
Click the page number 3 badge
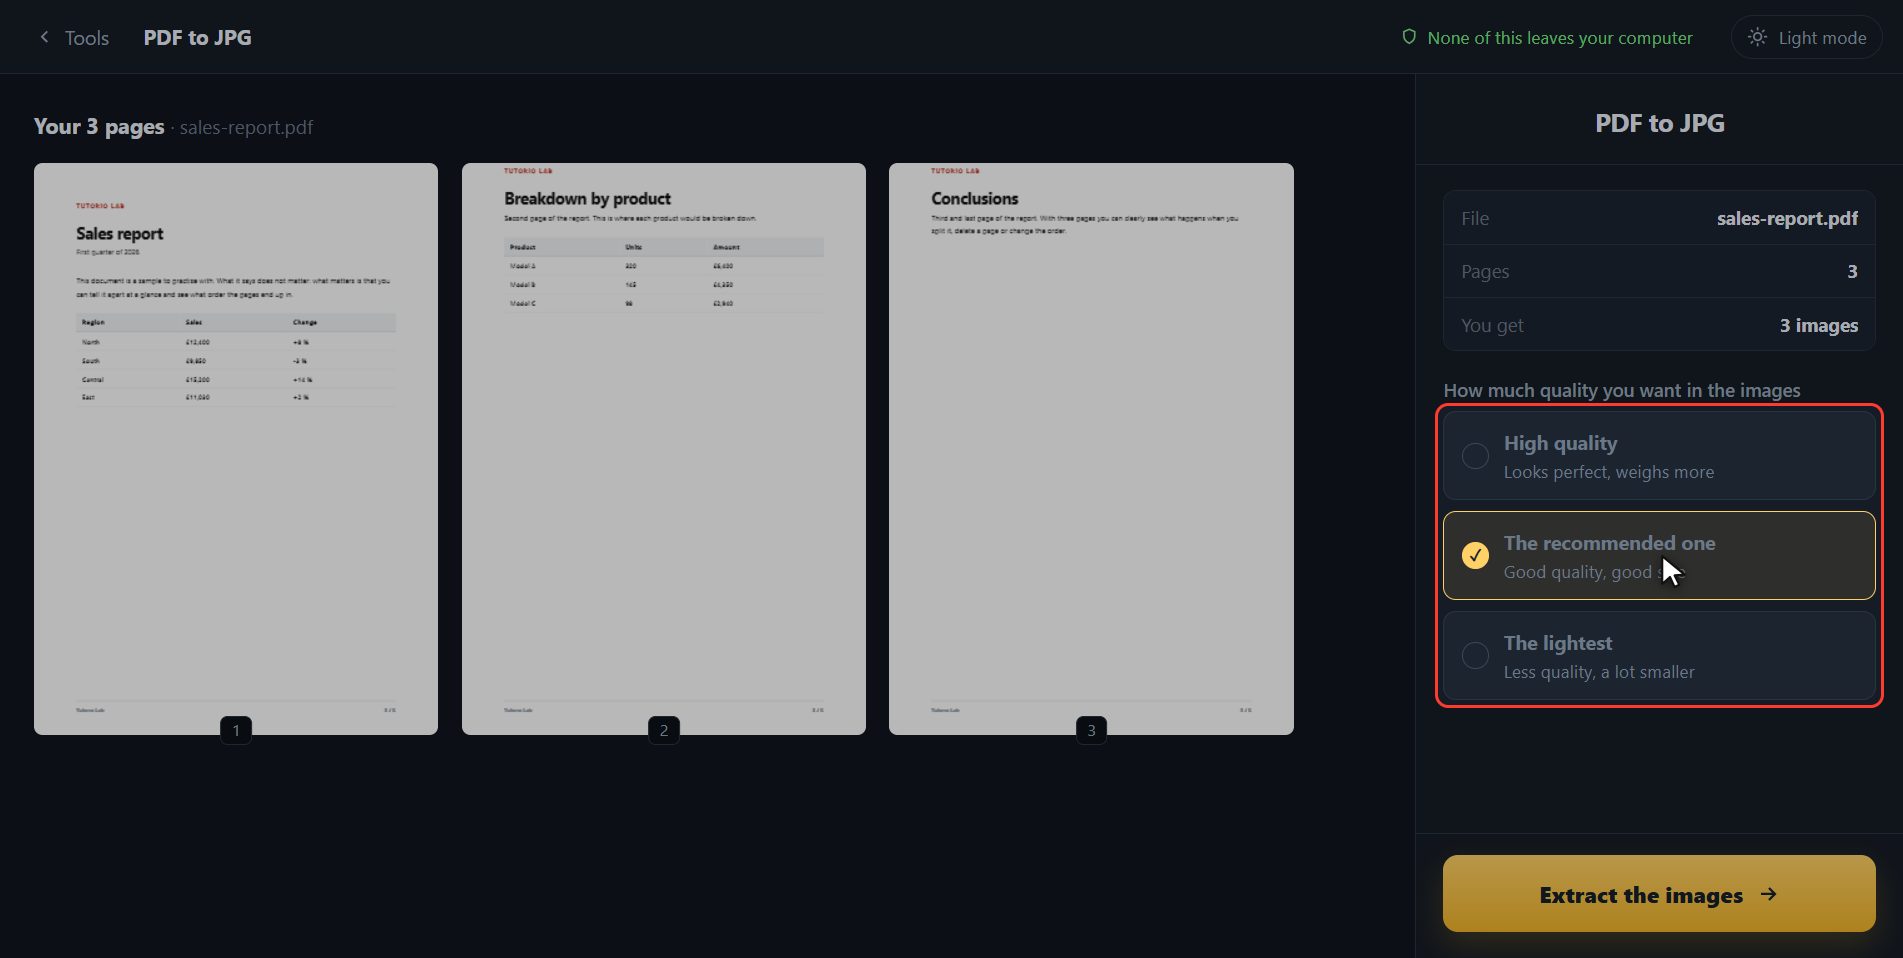click(x=1091, y=730)
